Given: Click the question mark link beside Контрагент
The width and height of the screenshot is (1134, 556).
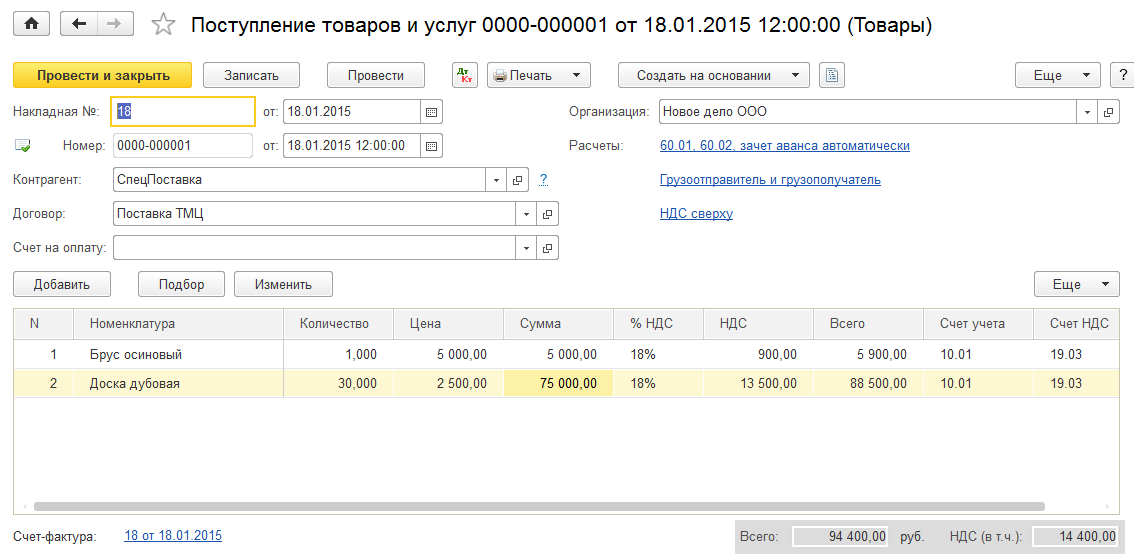Looking at the screenshot, I should pos(544,179).
